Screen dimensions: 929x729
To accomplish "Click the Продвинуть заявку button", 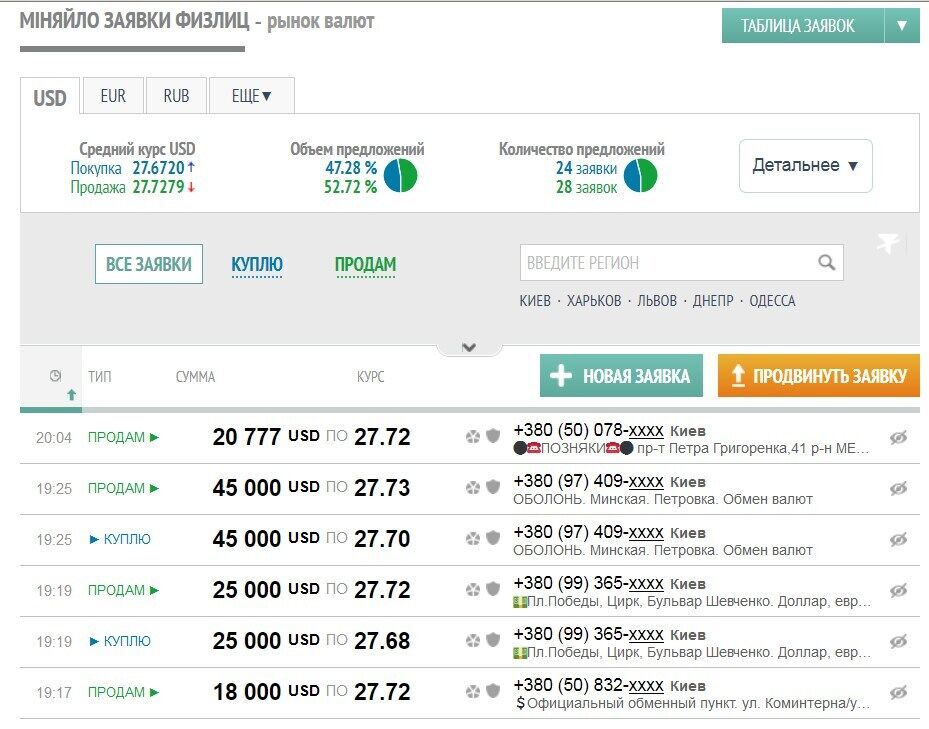I will (x=818, y=376).
